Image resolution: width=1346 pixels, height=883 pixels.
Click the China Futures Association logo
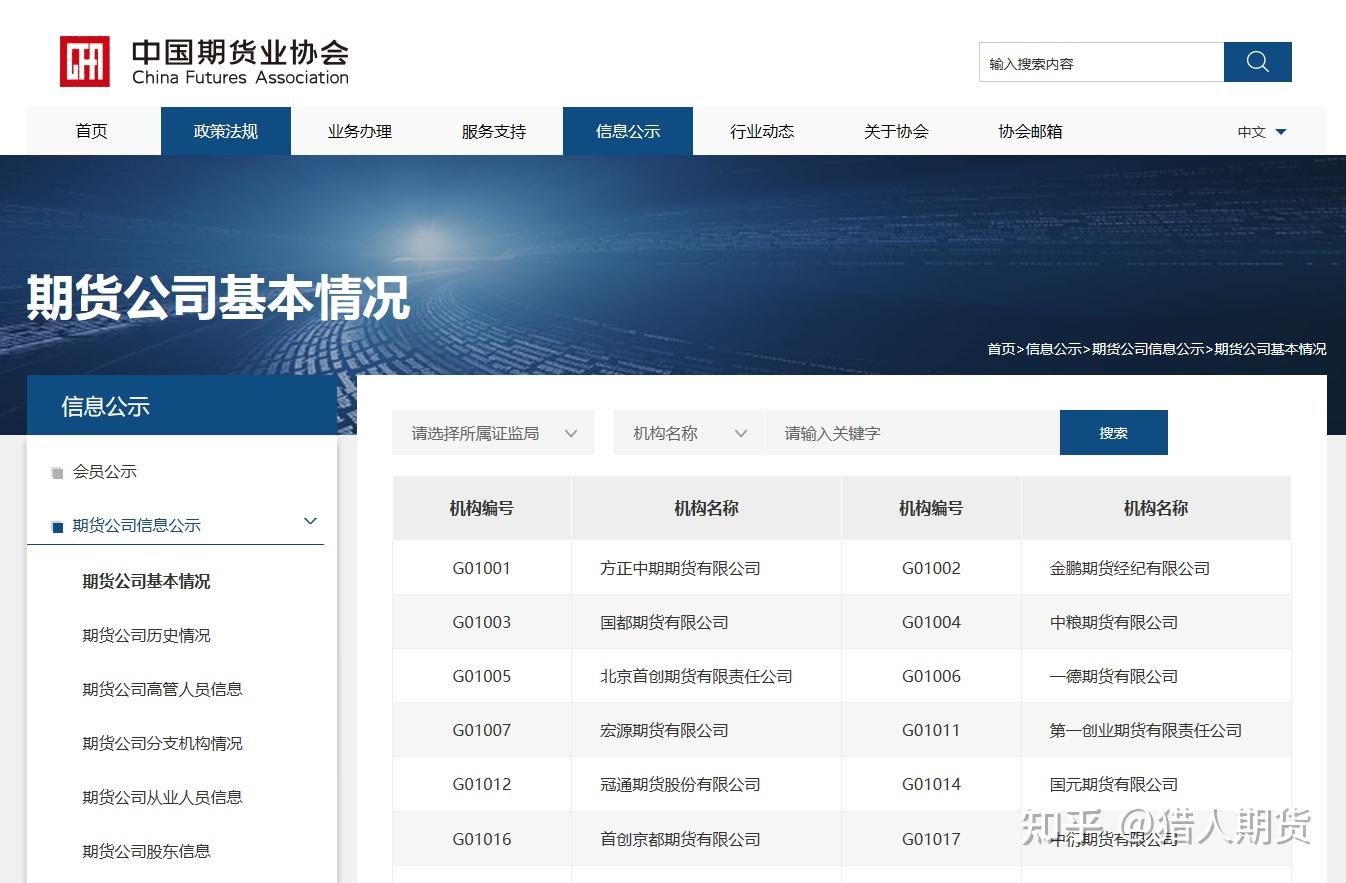(204, 62)
